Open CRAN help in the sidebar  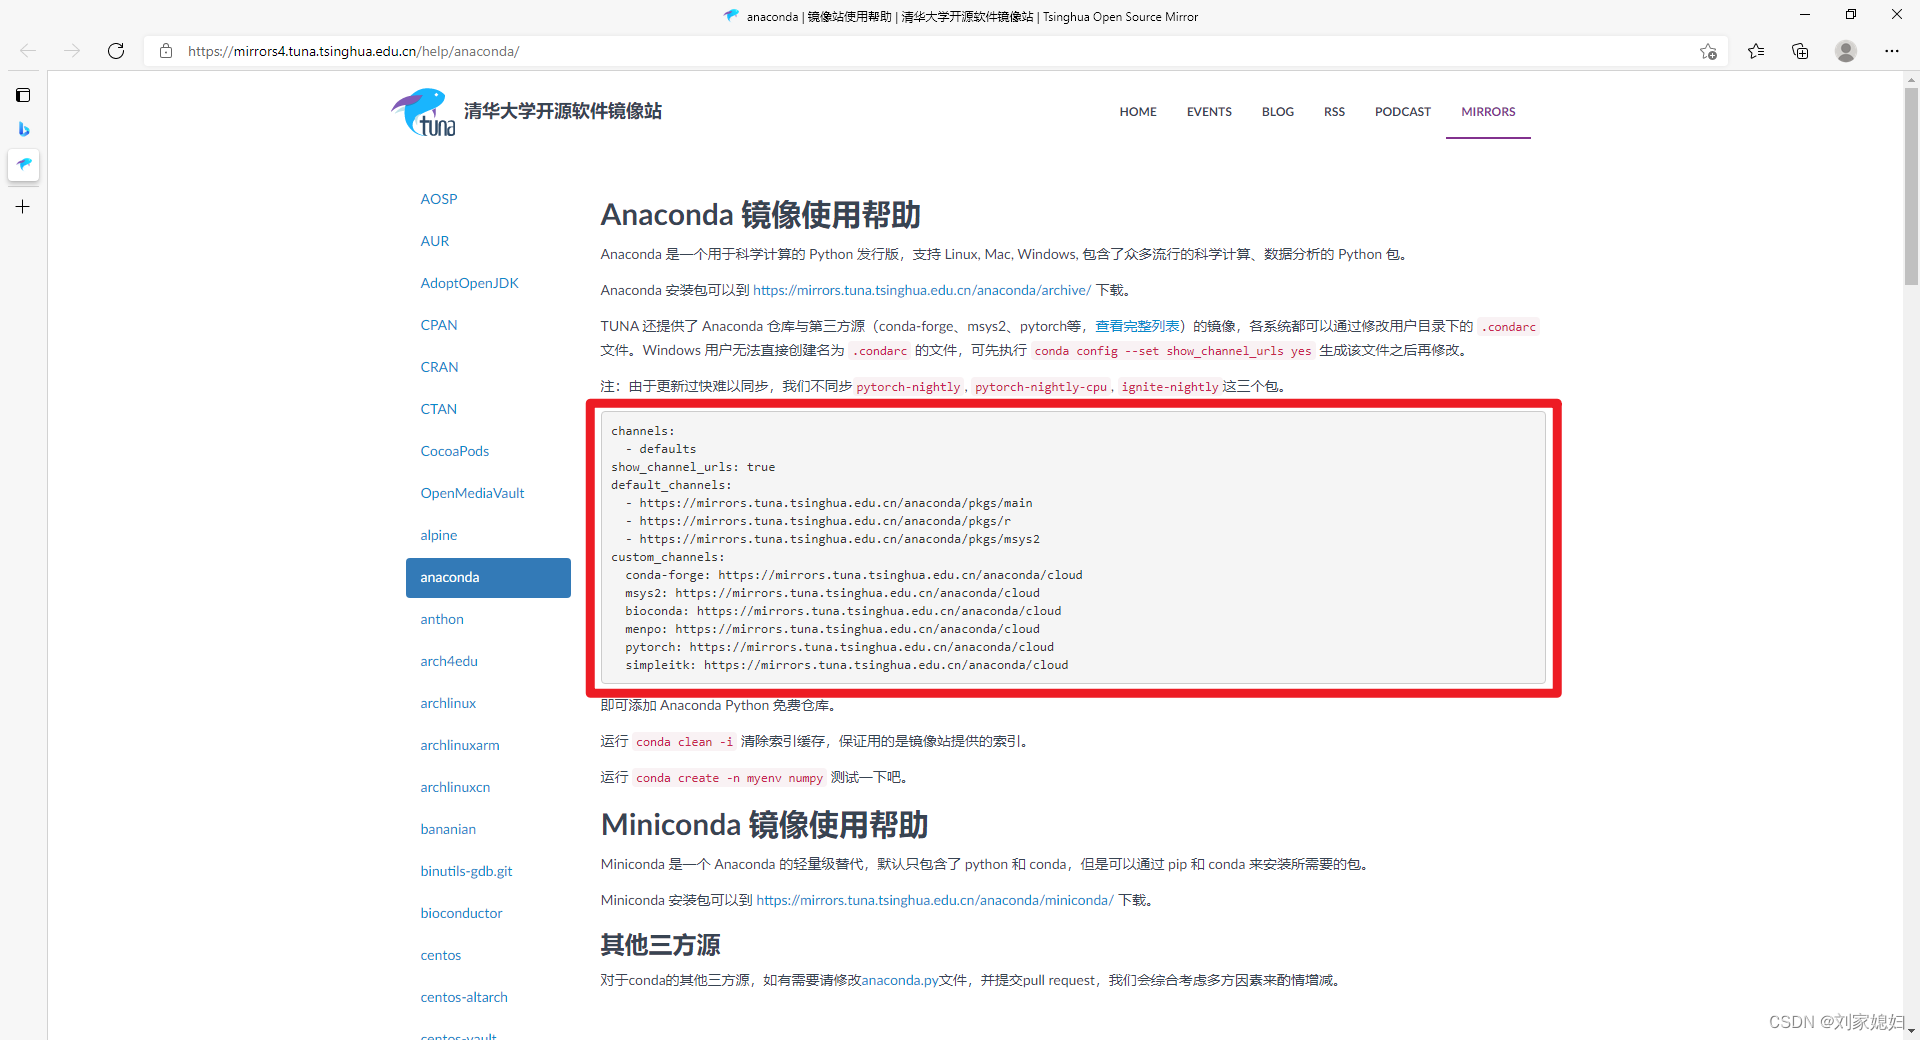click(x=439, y=367)
